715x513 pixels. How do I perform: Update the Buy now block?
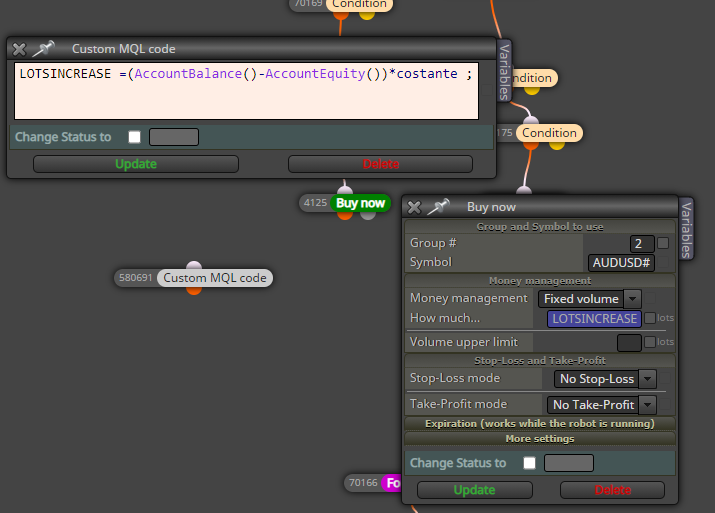pyautogui.click(x=475, y=490)
